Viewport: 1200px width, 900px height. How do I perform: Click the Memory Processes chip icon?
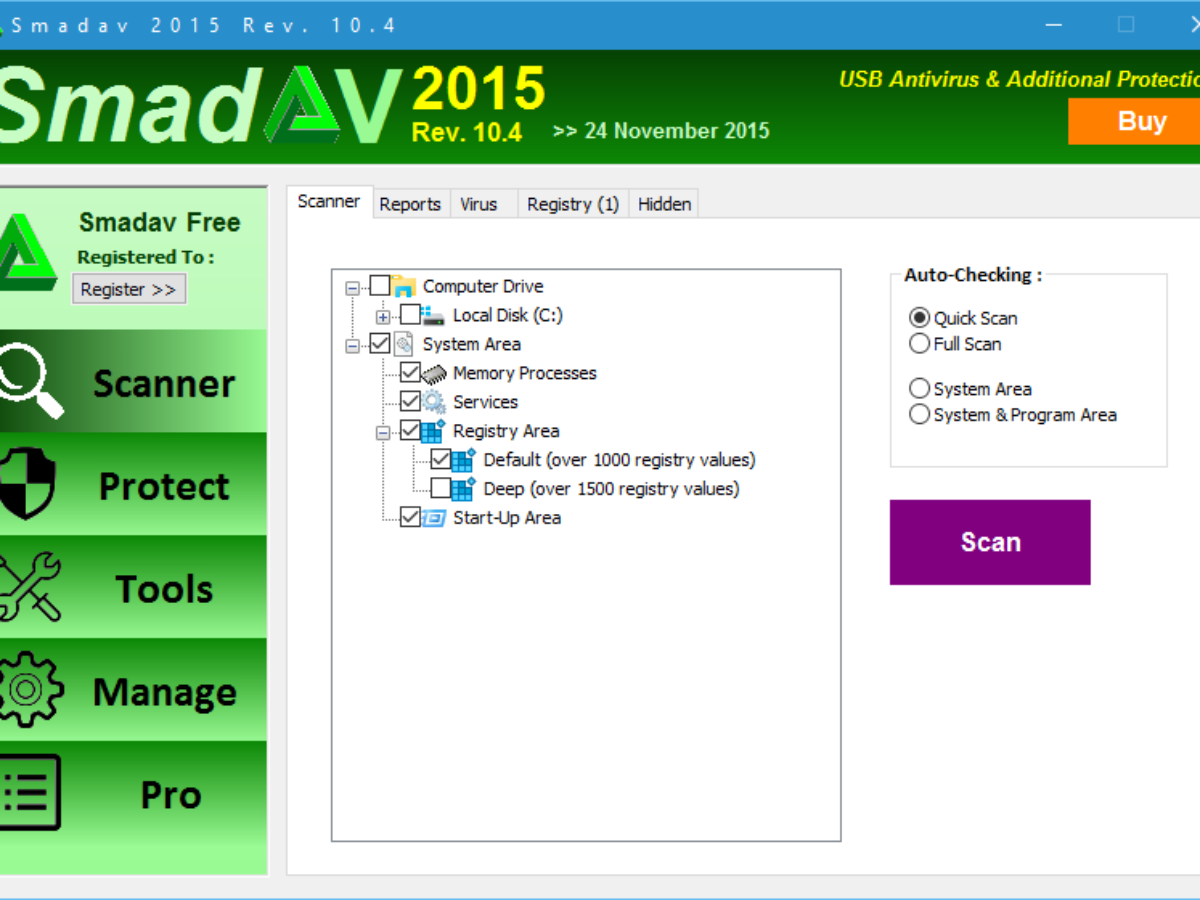pos(433,374)
